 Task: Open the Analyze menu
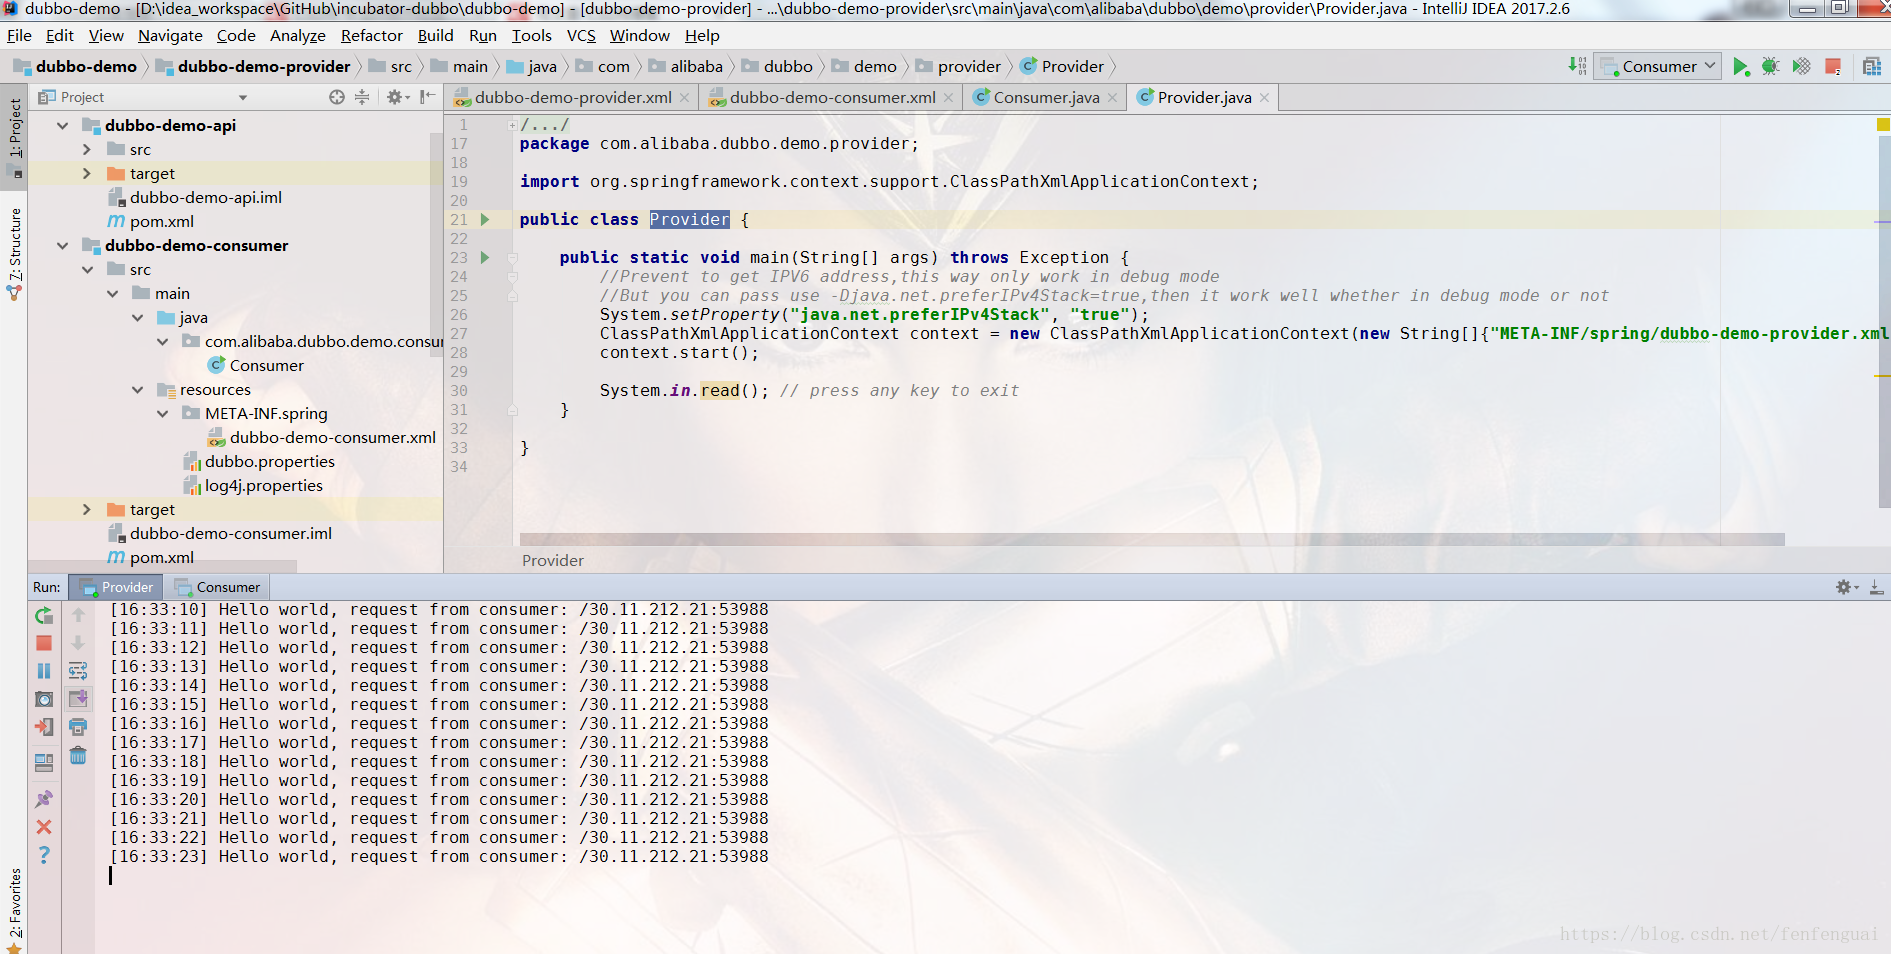pos(298,35)
